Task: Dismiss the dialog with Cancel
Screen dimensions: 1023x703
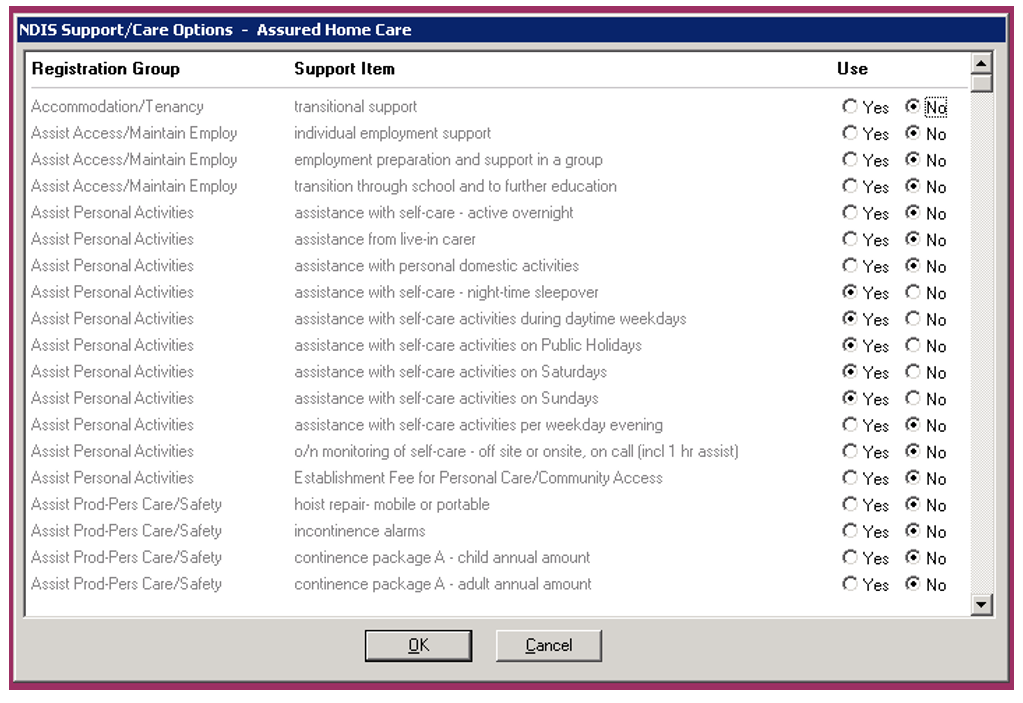Action: tap(549, 646)
